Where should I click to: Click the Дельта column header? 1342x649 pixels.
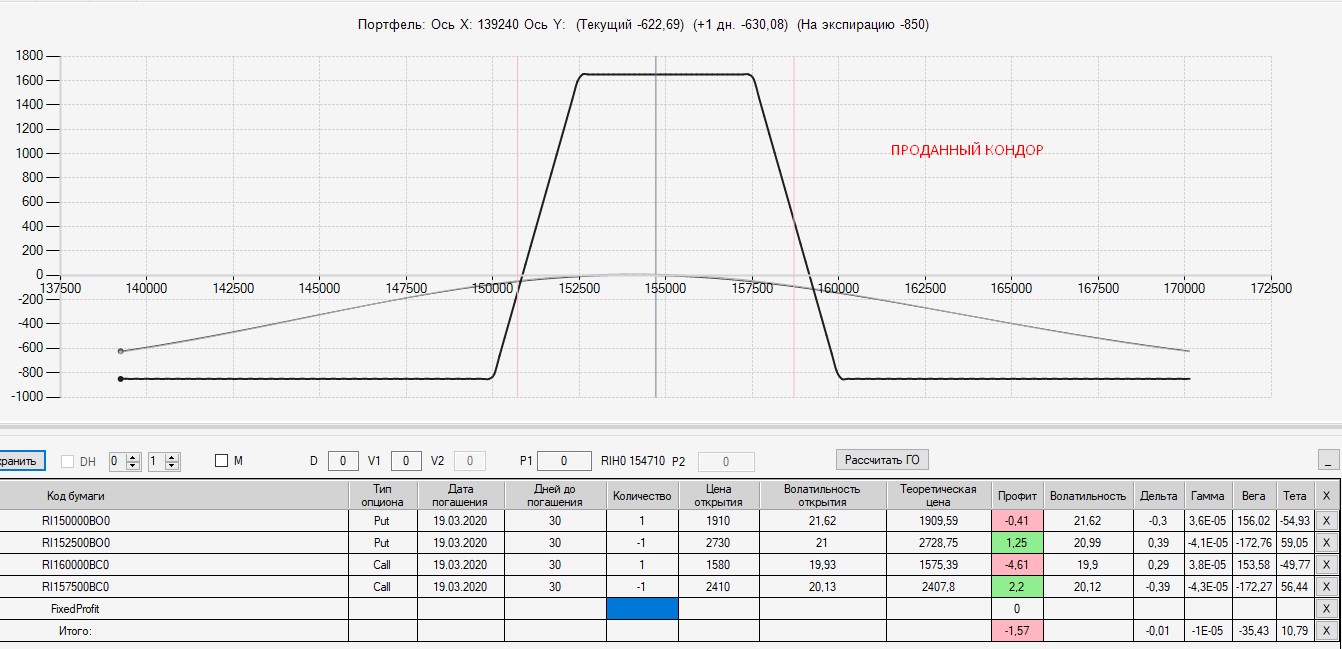click(x=1158, y=495)
